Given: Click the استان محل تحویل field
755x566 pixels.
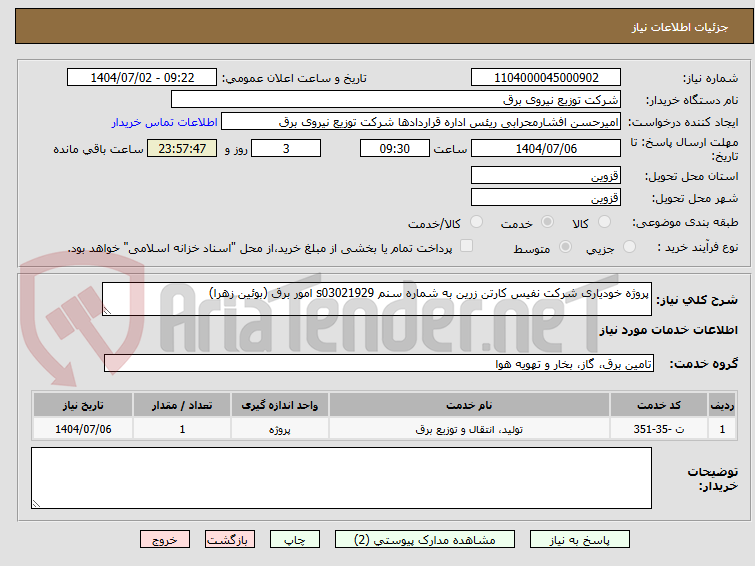Looking at the screenshot, I should [546, 176].
